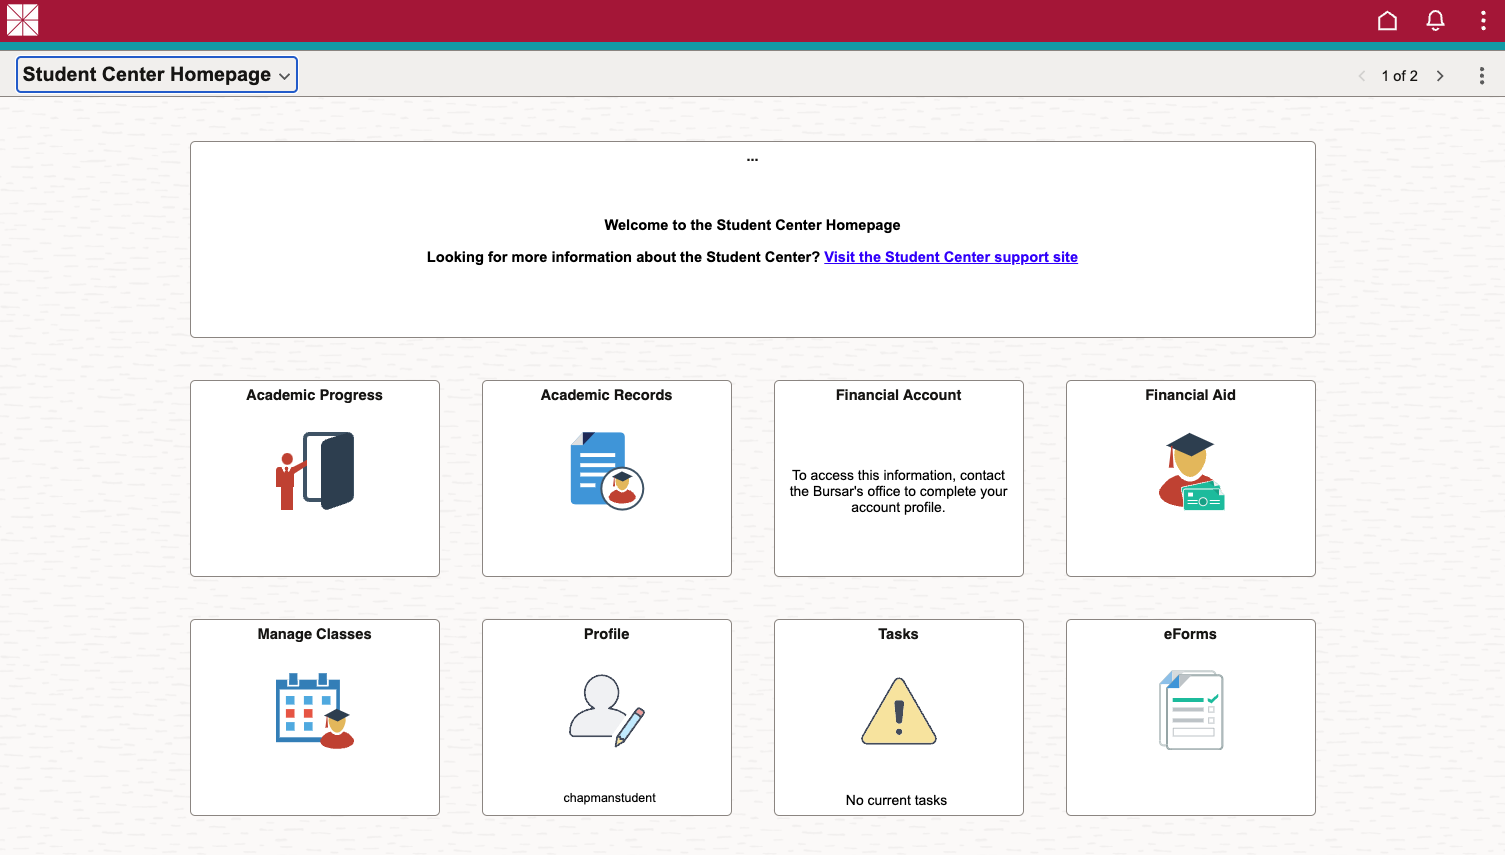Click the previous homepage page arrow

[1361, 76]
